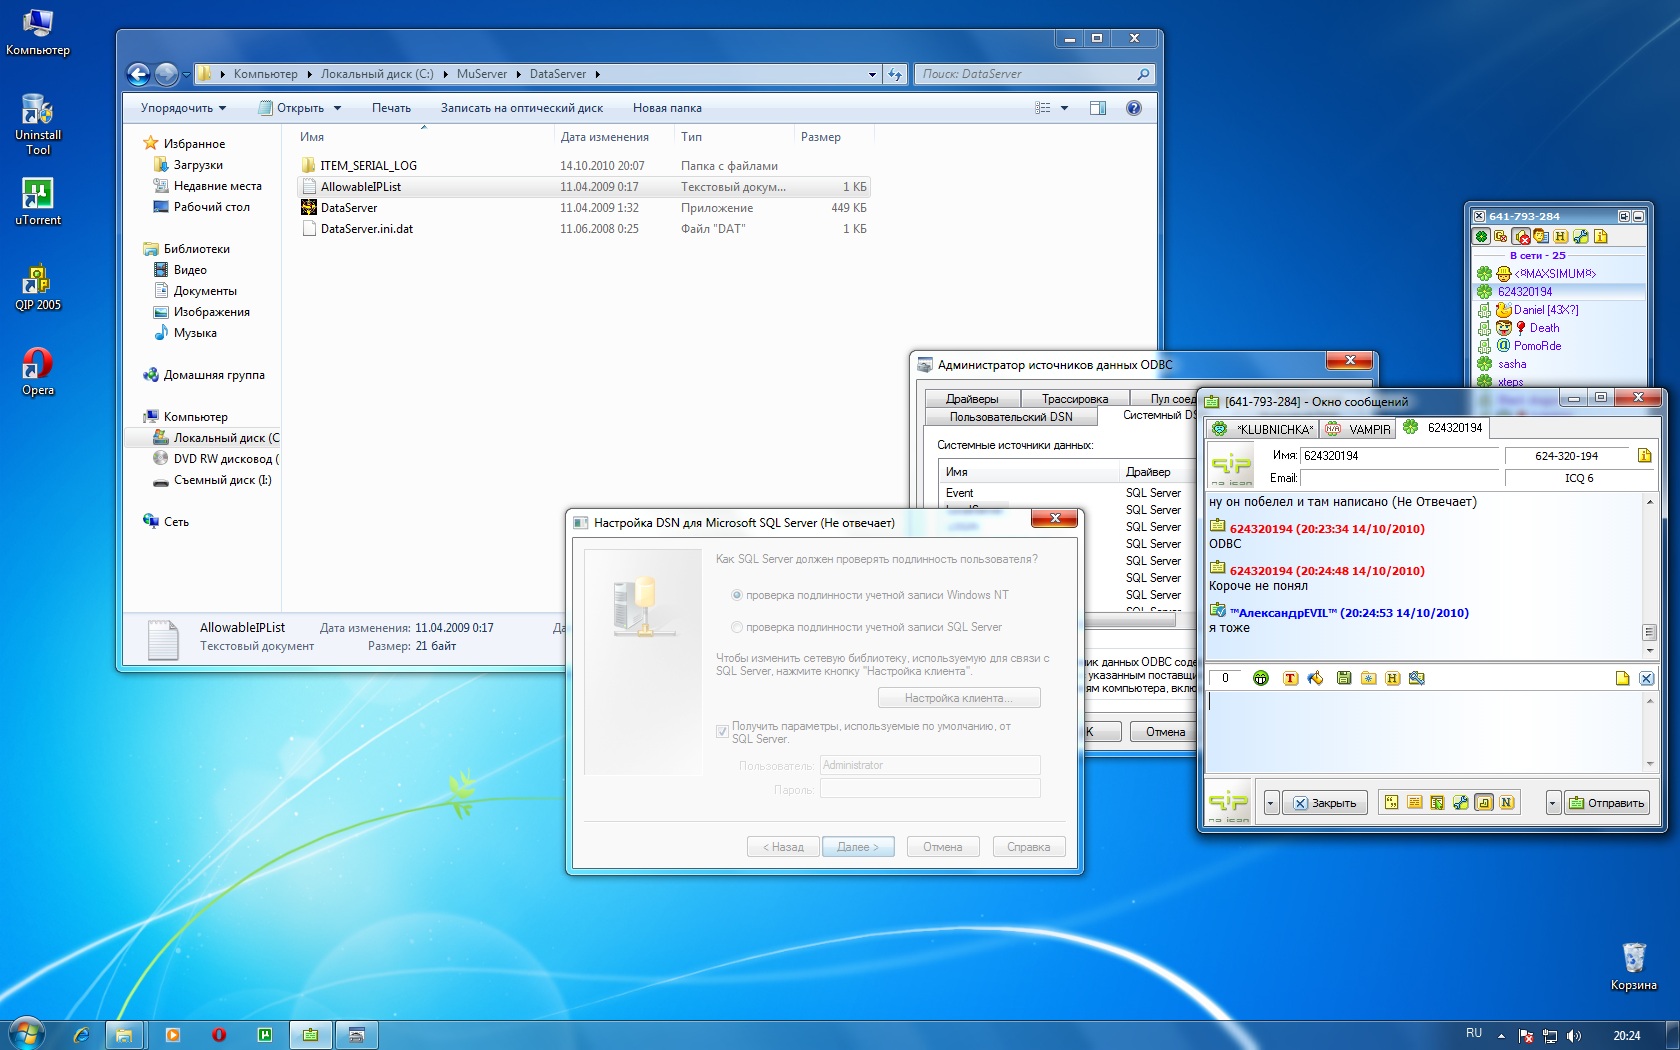Click in the chat message input field
1680x1050 pixels.
[x=1423, y=731]
